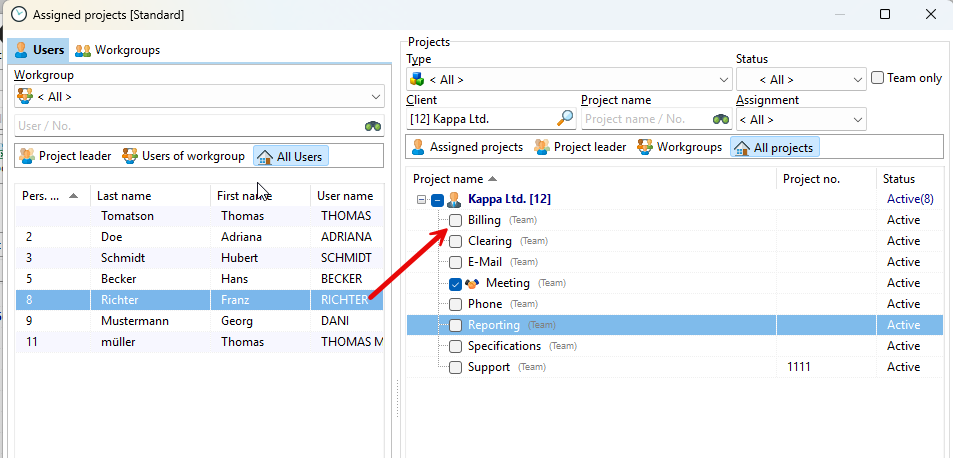The image size is (953, 458).
Task: Enable the Team only checkbox
Action: click(877, 78)
